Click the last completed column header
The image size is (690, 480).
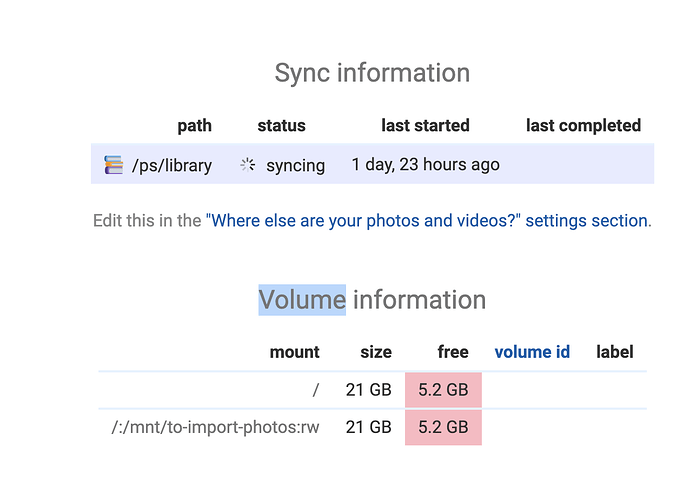click(584, 126)
